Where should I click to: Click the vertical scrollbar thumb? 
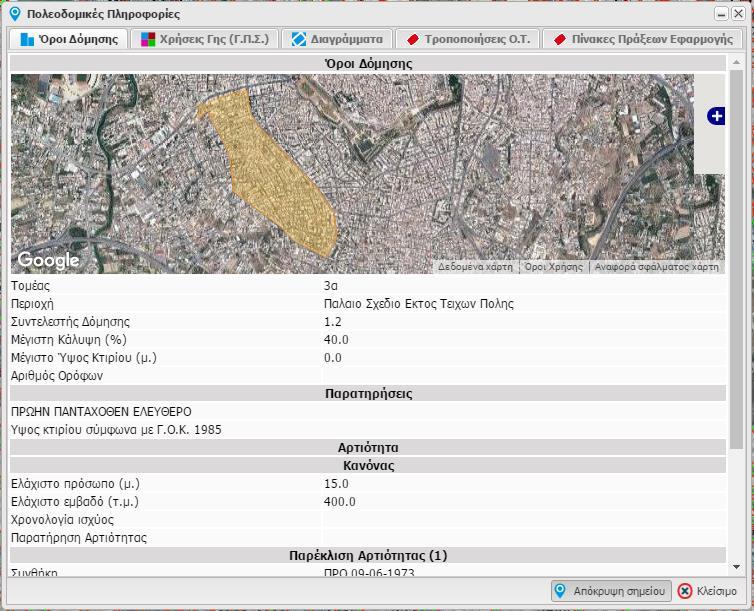(x=736, y=260)
